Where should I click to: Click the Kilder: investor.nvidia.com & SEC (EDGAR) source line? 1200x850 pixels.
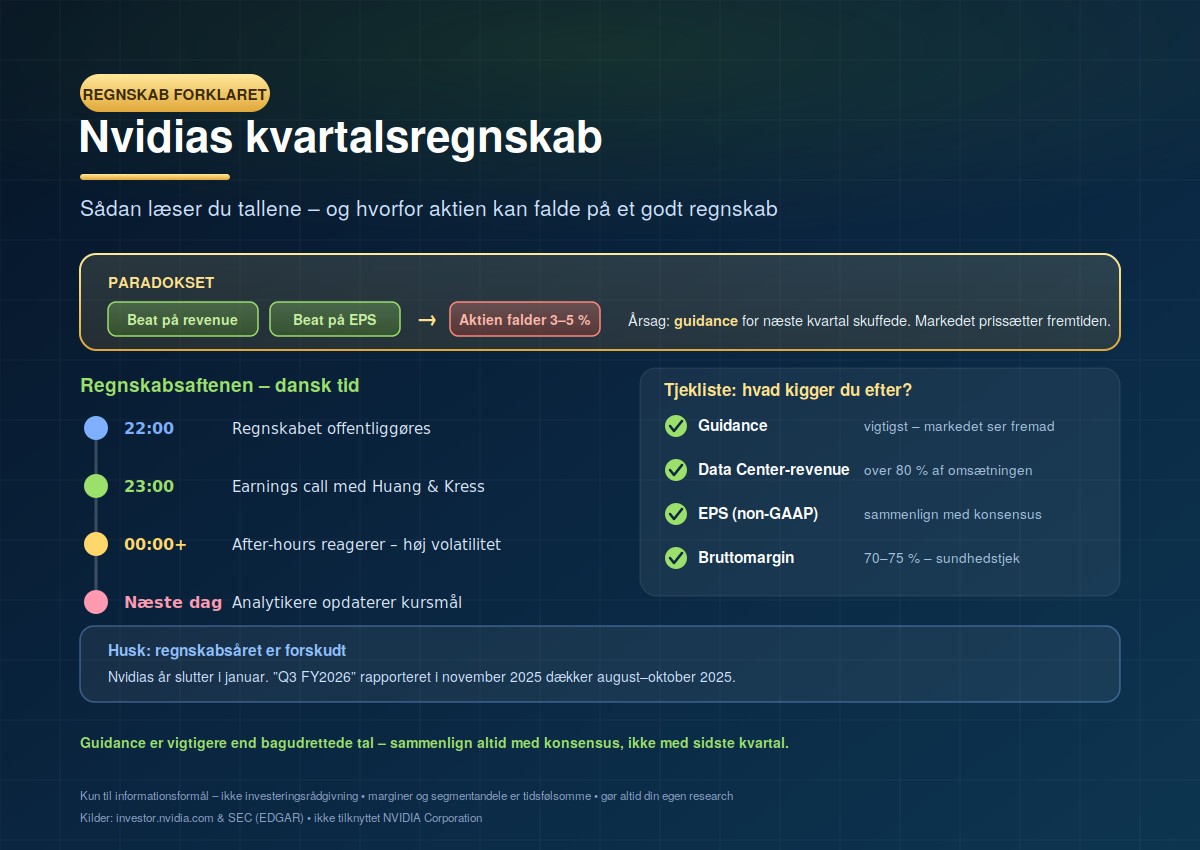[281, 818]
